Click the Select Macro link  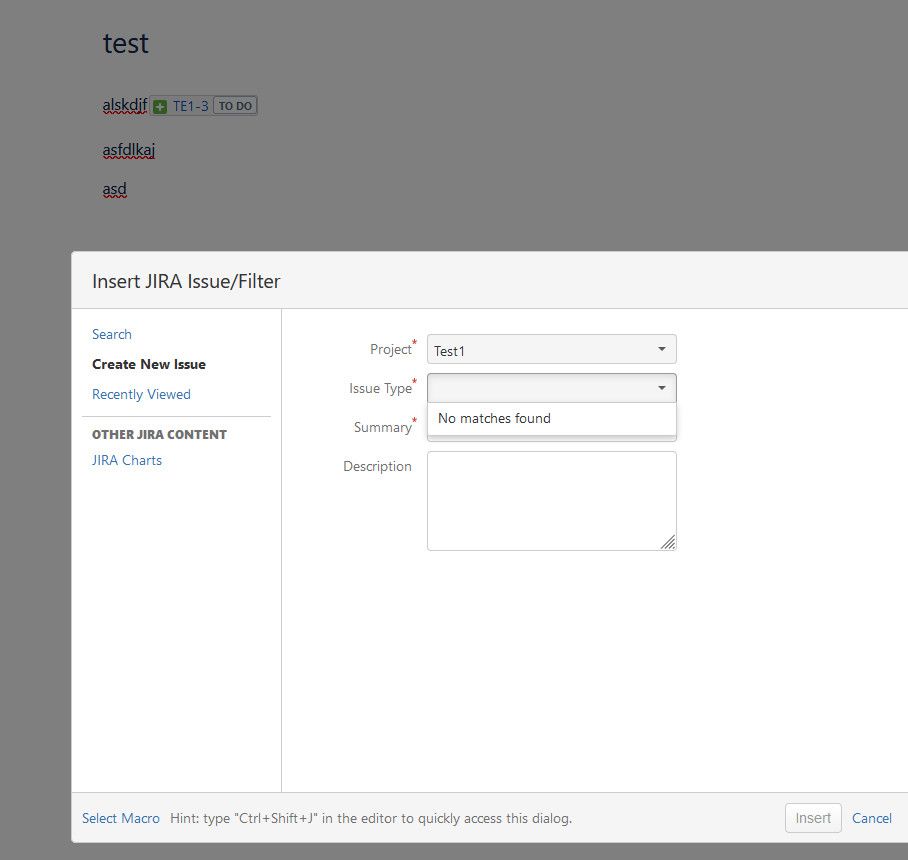[121, 818]
